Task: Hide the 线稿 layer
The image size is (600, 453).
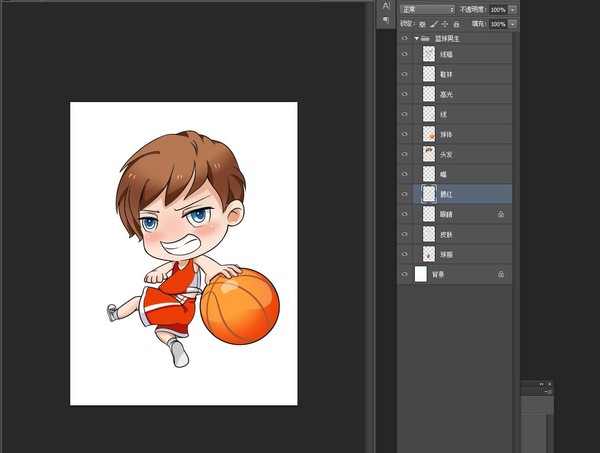Action: (x=404, y=54)
